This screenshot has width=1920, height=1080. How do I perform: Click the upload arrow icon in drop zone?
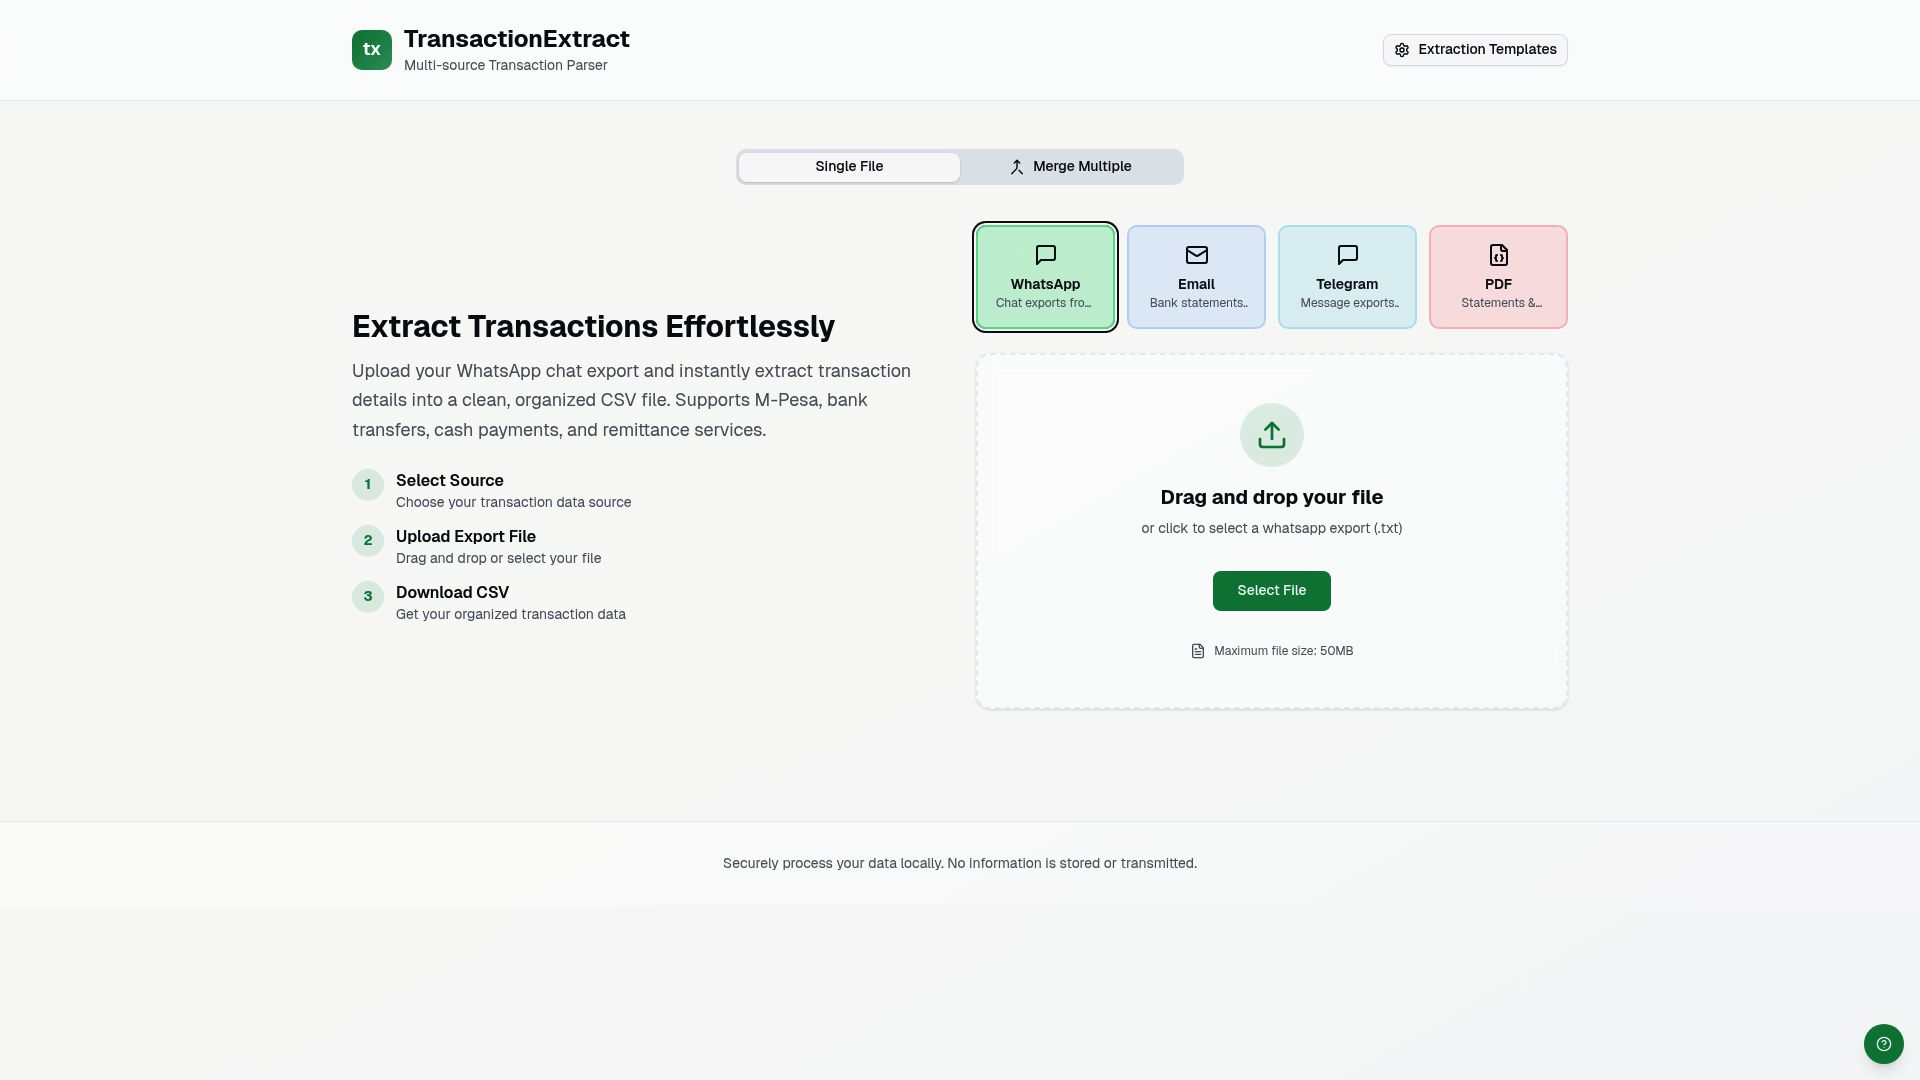pyautogui.click(x=1271, y=434)
